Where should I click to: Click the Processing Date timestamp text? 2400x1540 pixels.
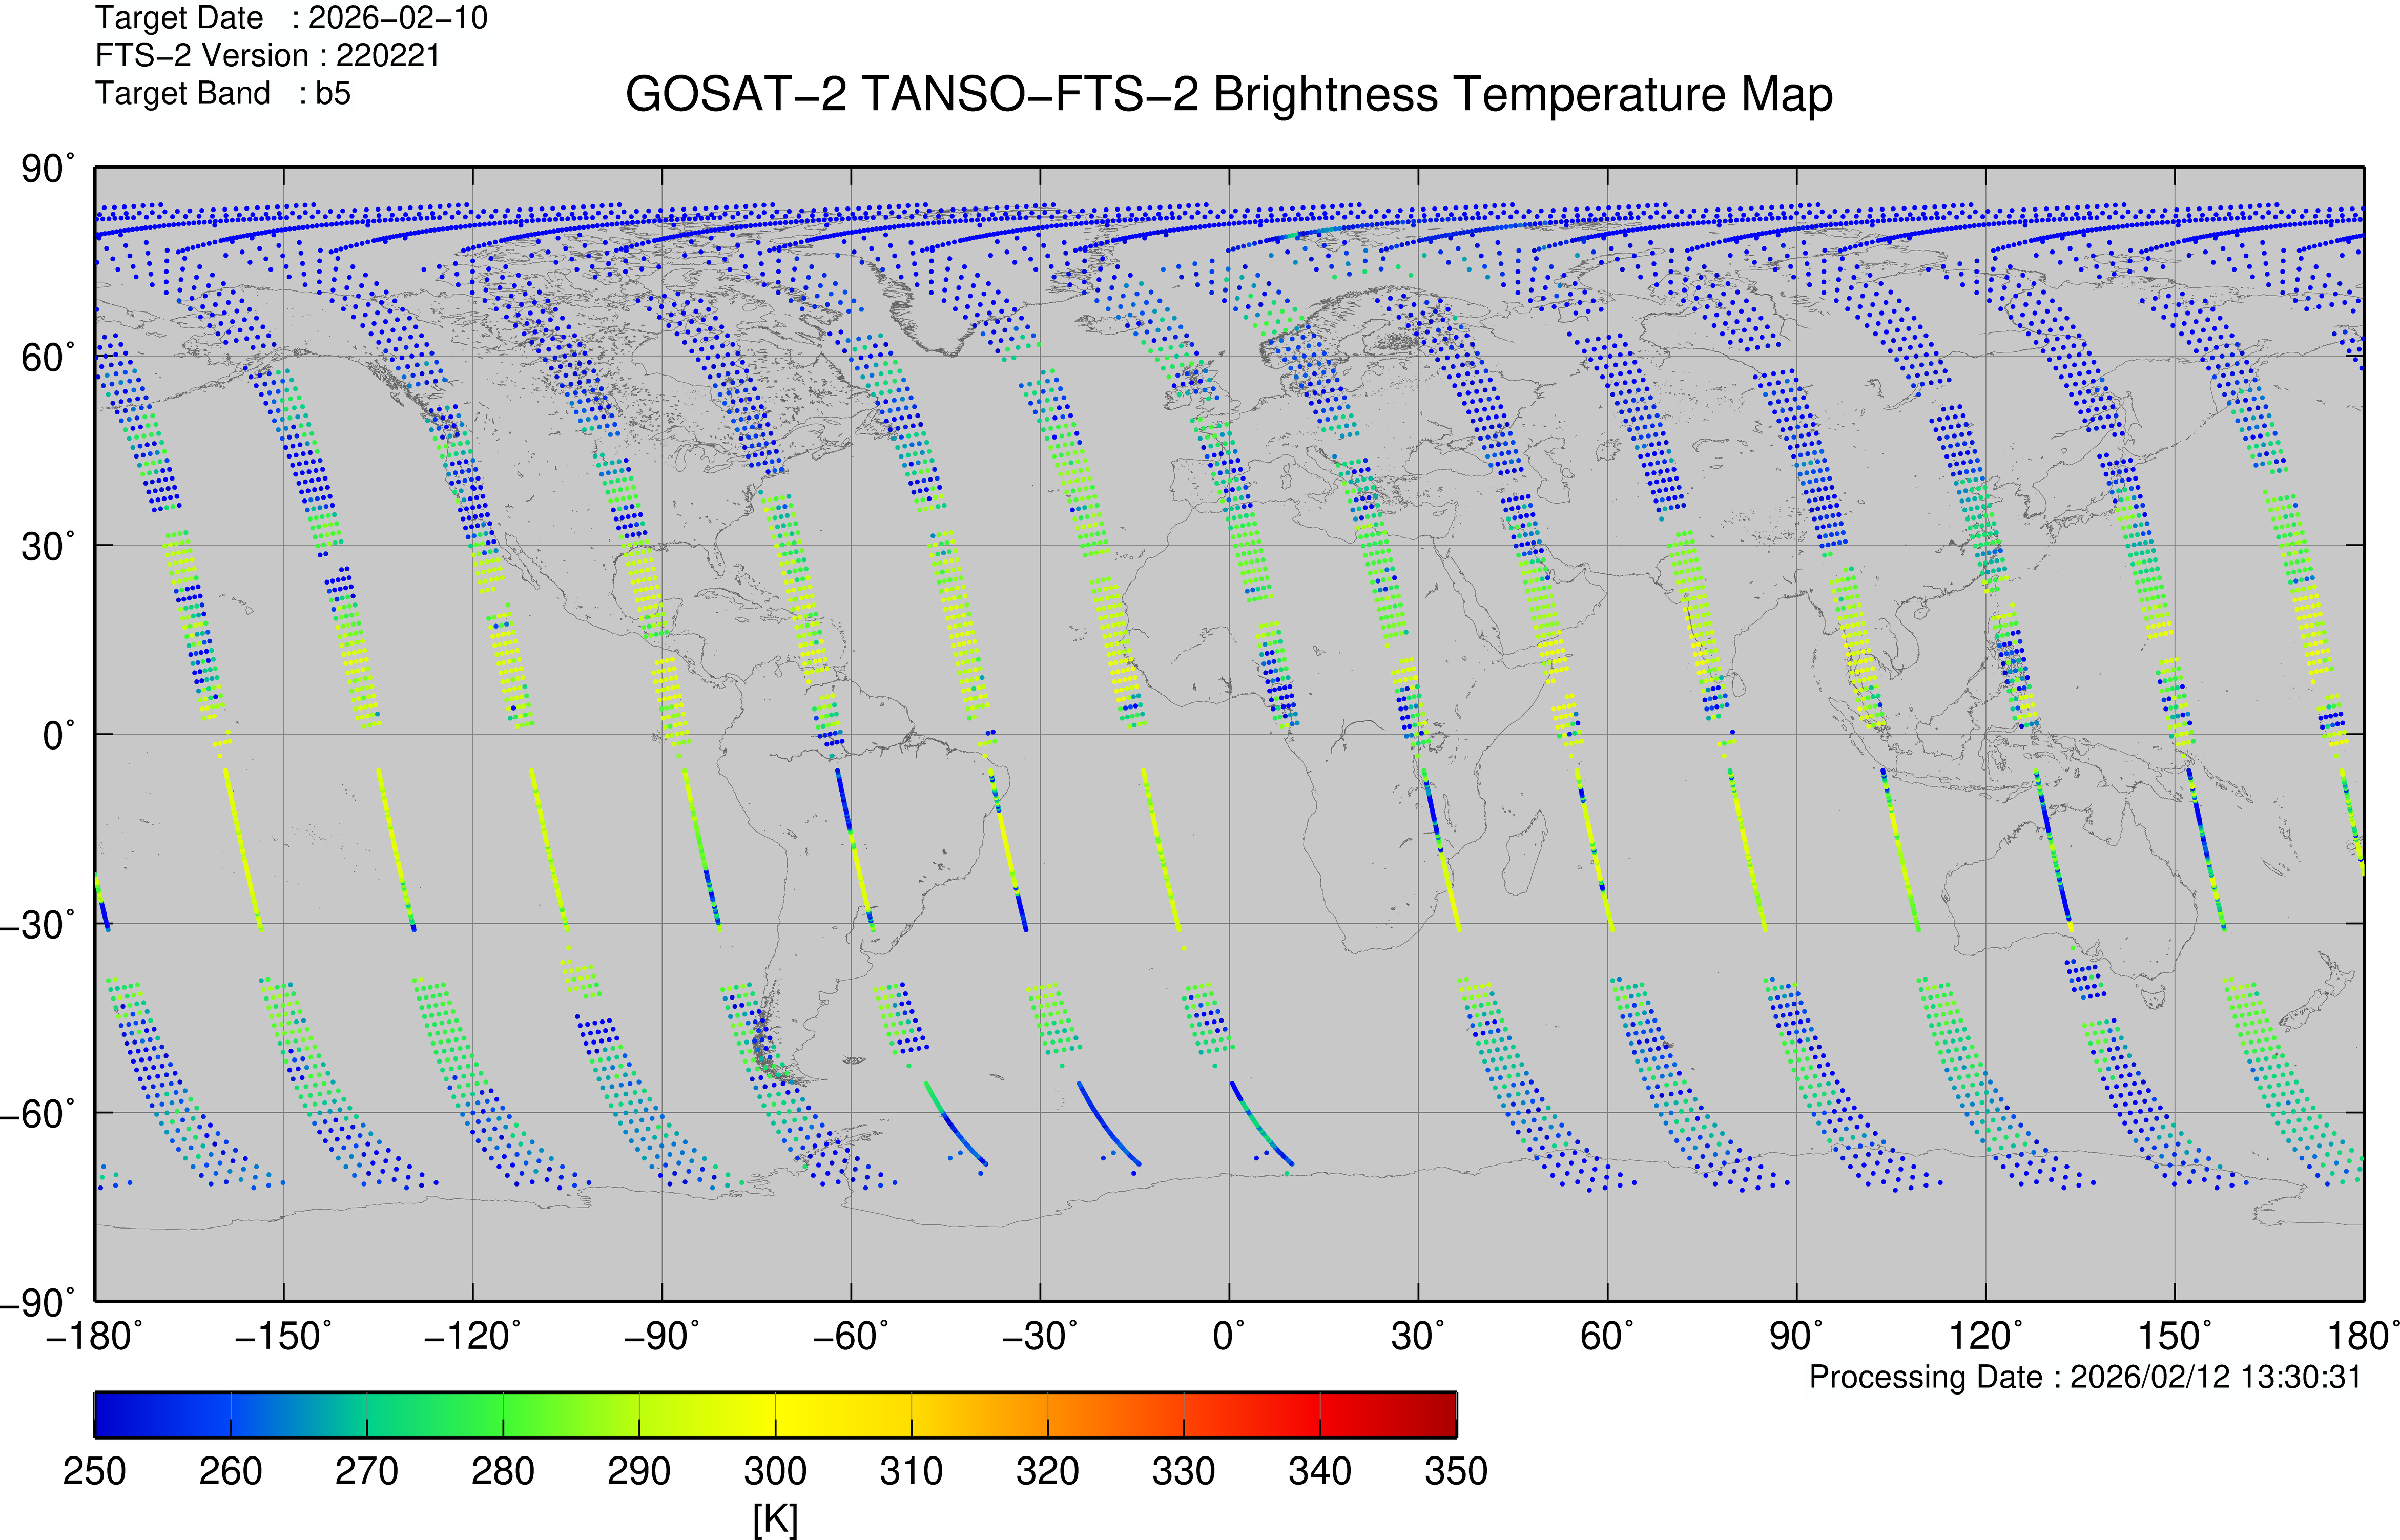(x=2084, y=1377)
